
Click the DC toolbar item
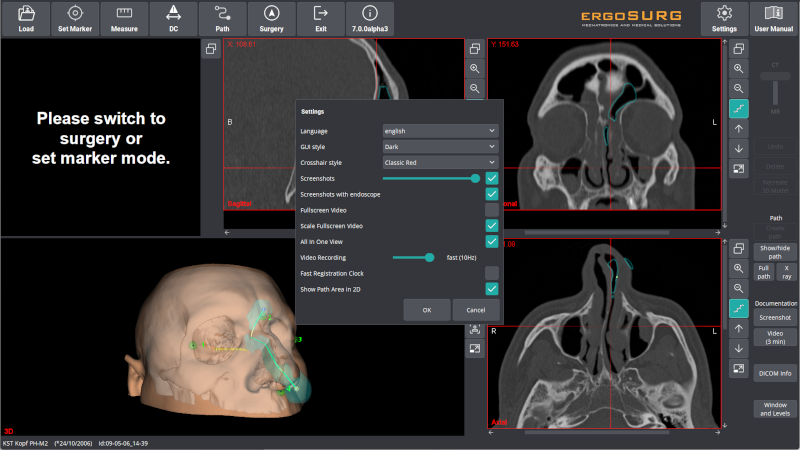click(x=173, y=18)
